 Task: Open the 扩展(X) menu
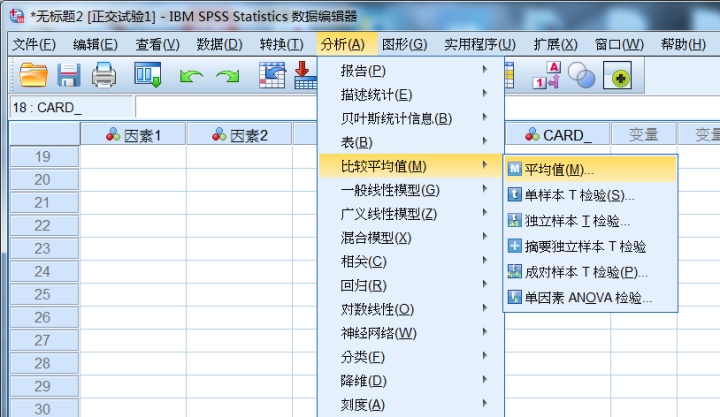tap(555, 45)
